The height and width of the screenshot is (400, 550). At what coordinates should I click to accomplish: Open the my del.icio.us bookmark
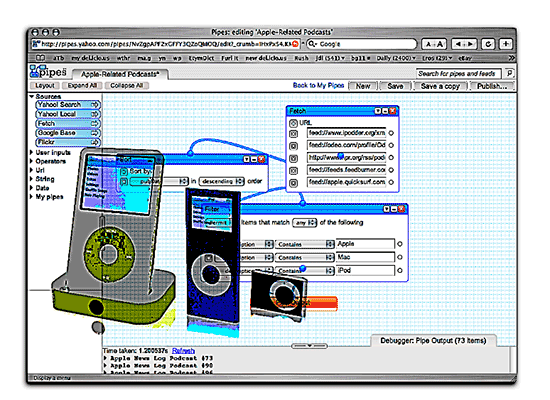coord(90,58)
